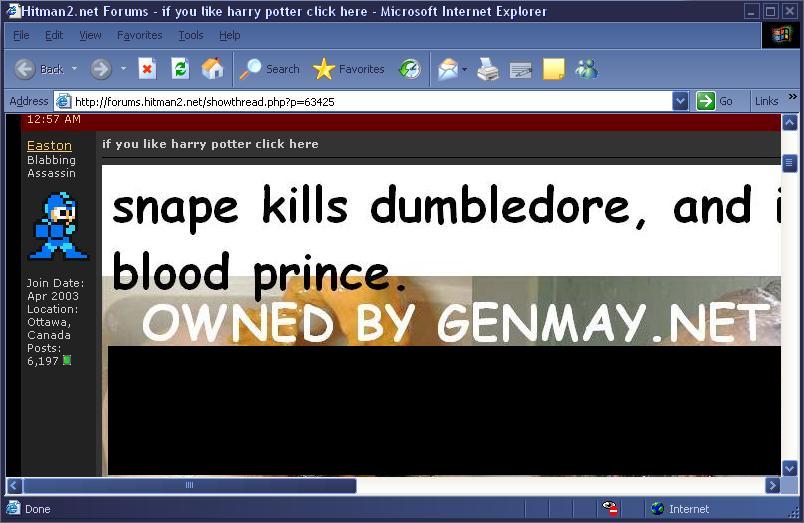Open the Favorites pane
804x523 pixels.
[349, 69]
